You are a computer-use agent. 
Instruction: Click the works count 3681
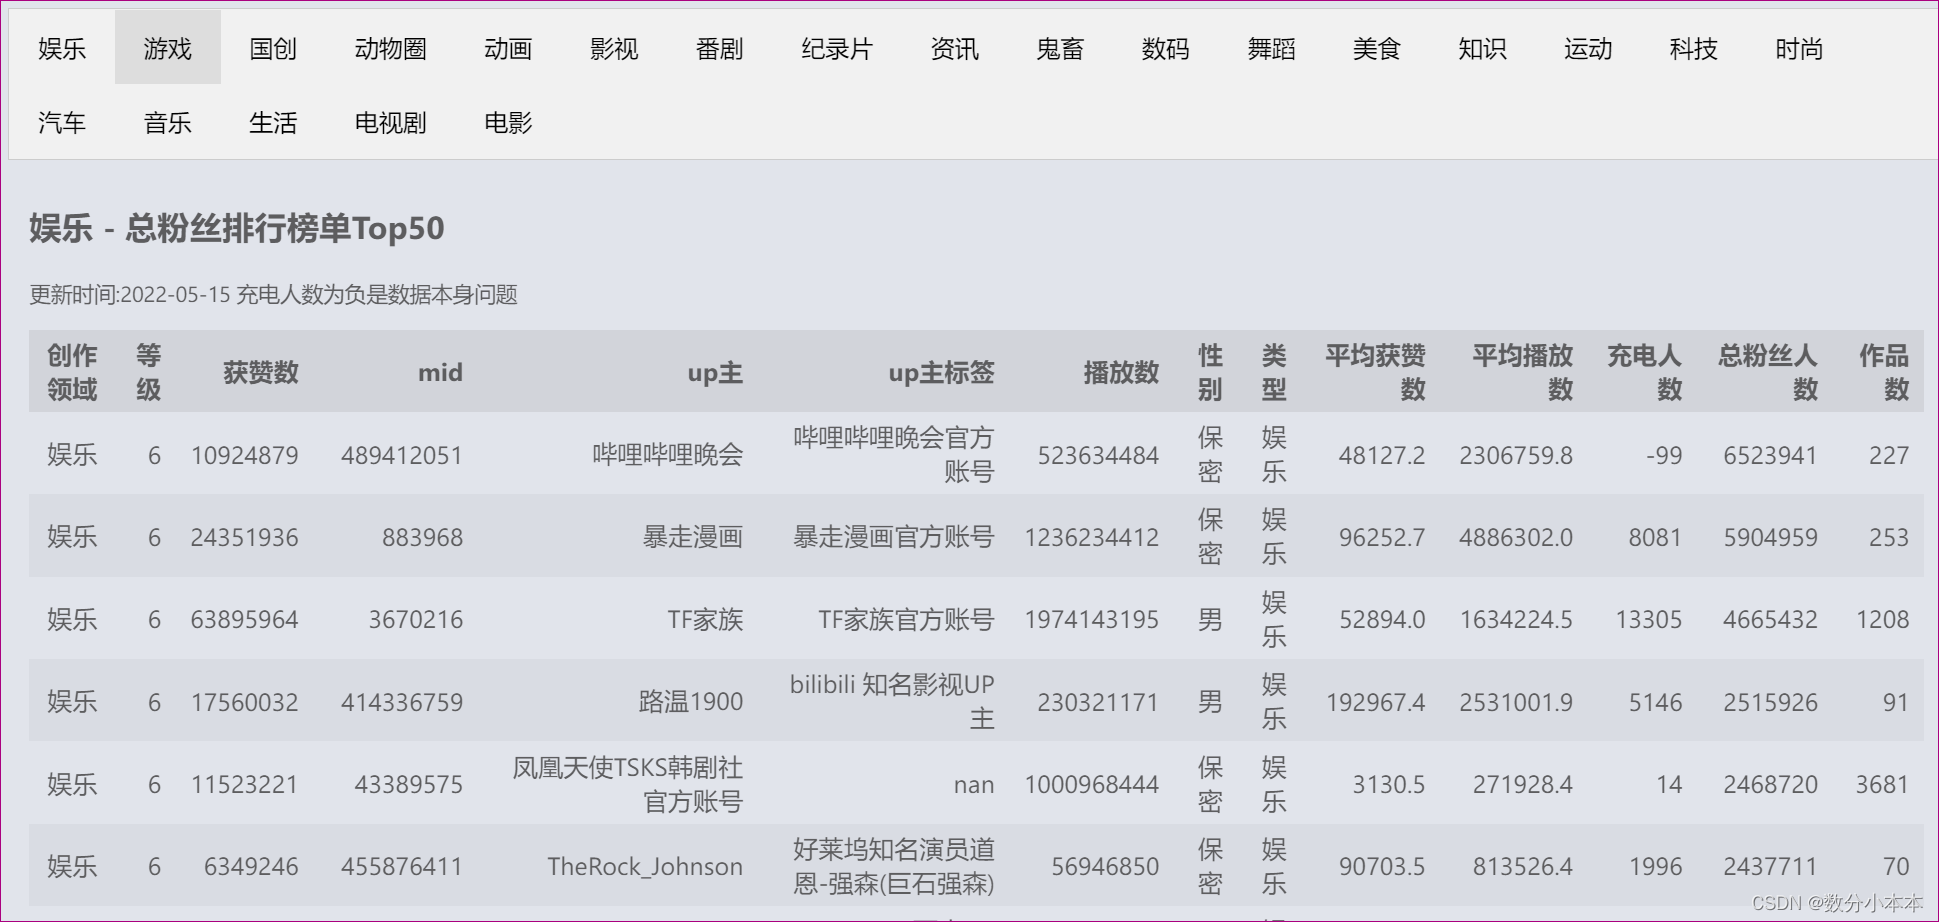coord(1883,784)
